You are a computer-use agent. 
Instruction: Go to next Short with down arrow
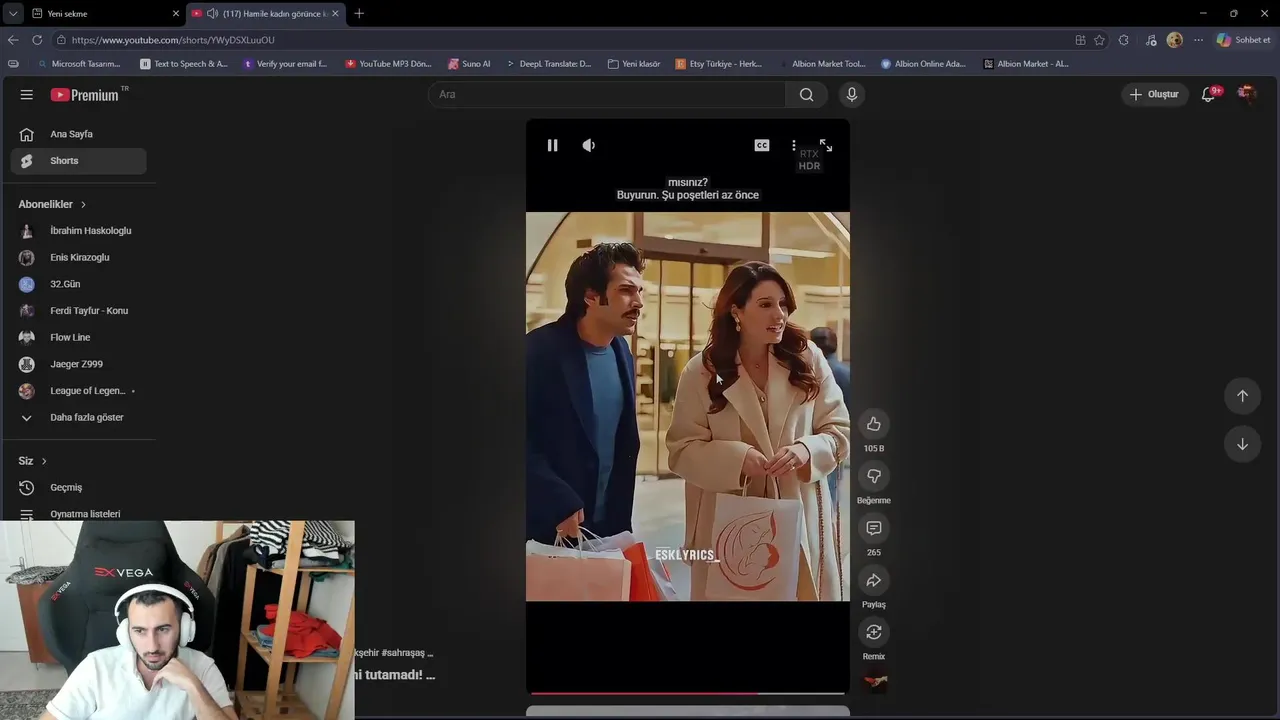(x=1242, y=444)
